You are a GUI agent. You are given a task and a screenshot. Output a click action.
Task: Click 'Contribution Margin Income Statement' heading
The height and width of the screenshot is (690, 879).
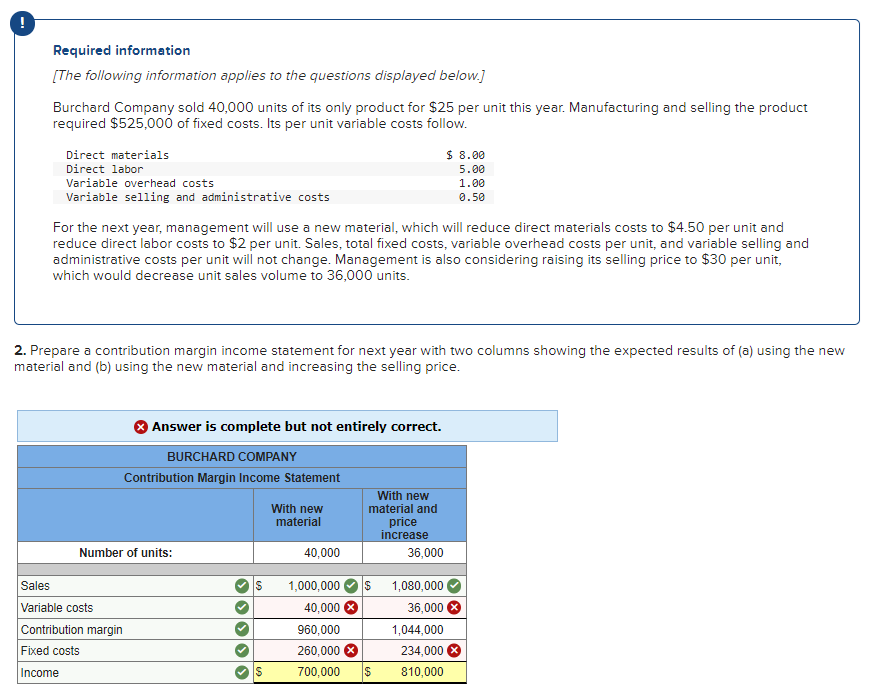tap(232, 478)
